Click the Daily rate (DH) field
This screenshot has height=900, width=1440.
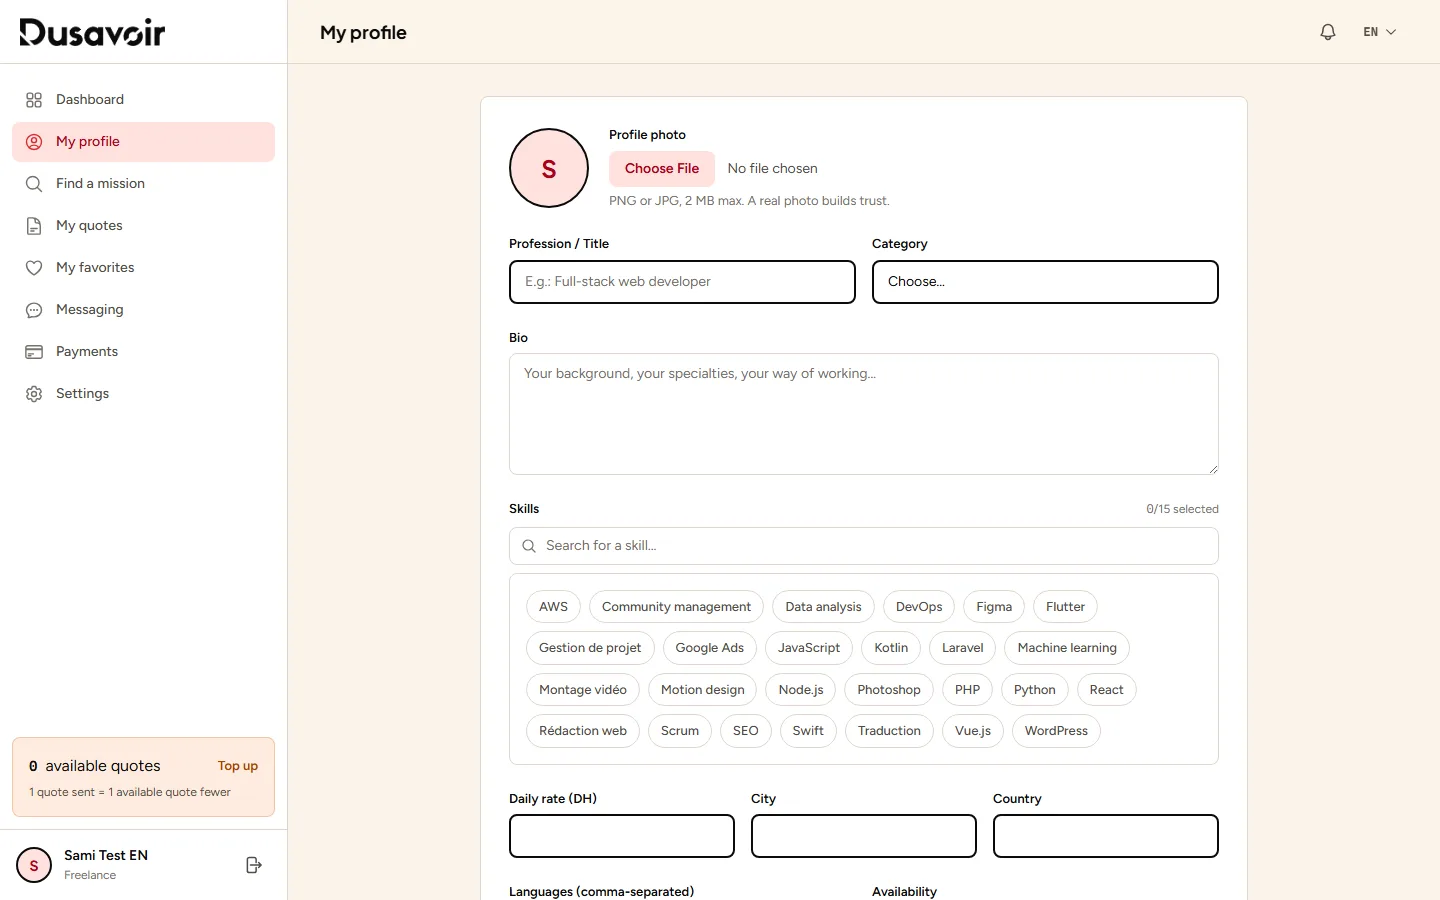pos(622,836)
